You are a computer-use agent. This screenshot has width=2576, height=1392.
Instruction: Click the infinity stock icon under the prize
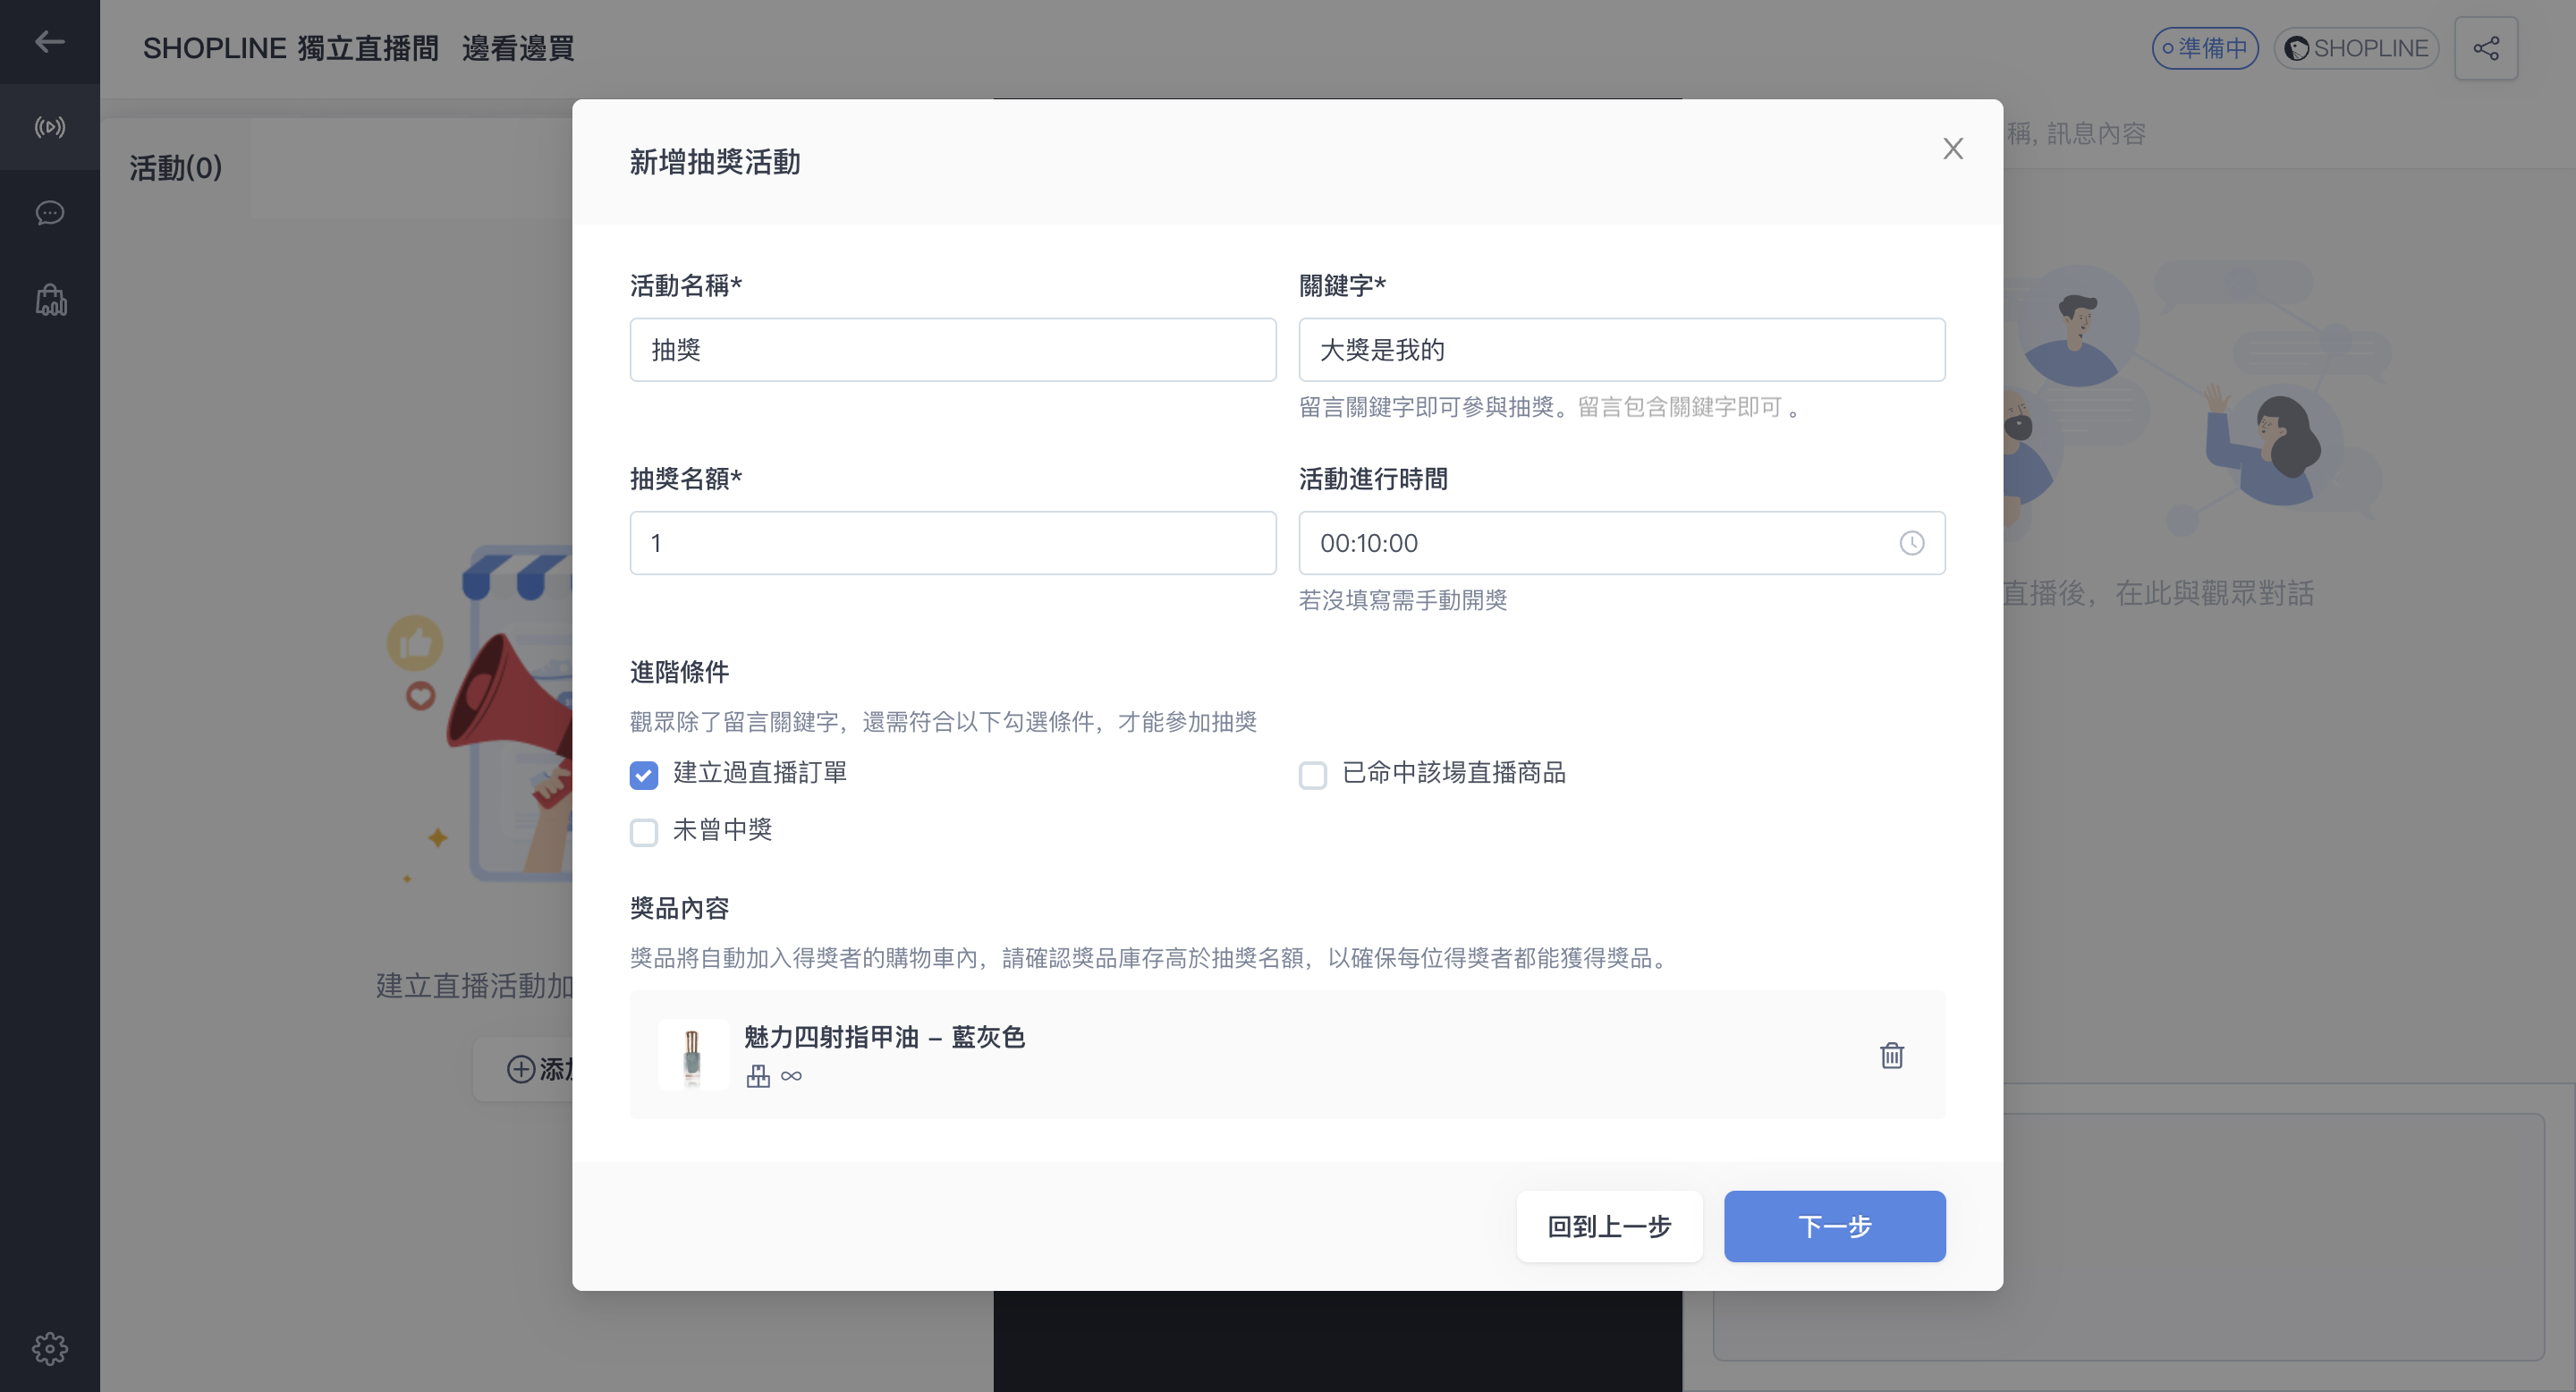click(x=791, y=1076)
